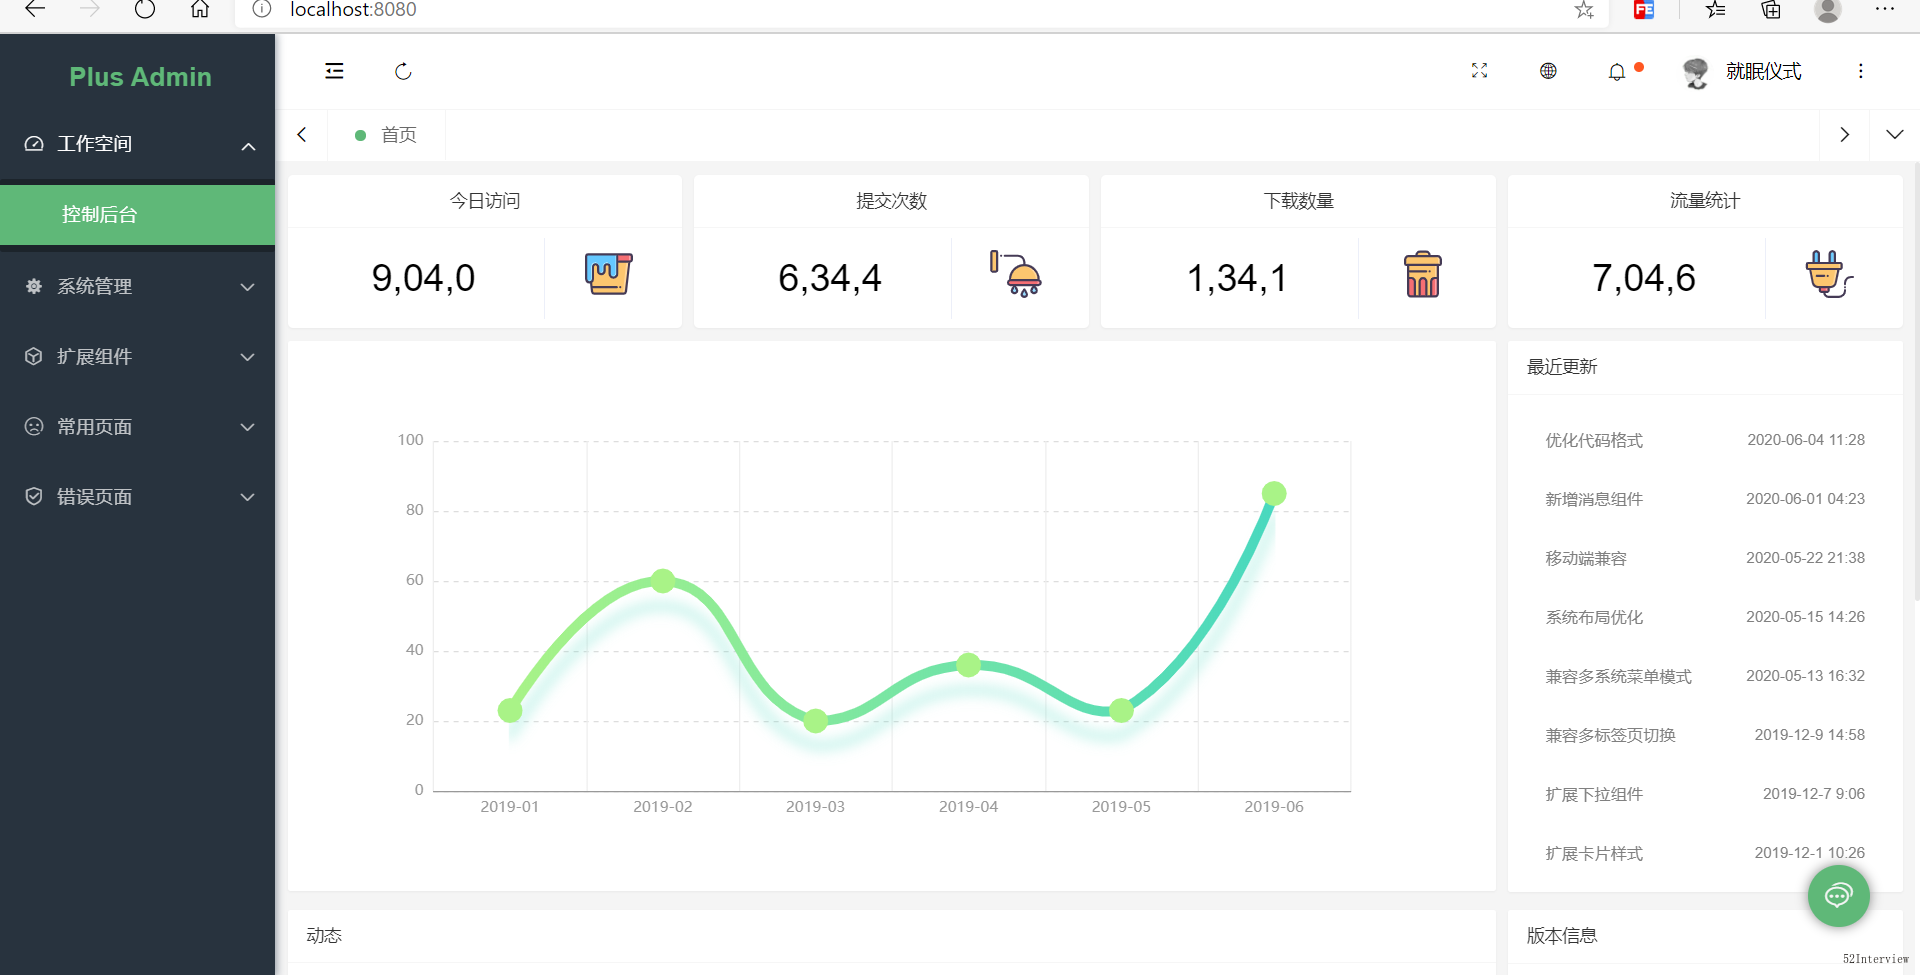Click the 2019-02 data point on the chart

(663, 580)
